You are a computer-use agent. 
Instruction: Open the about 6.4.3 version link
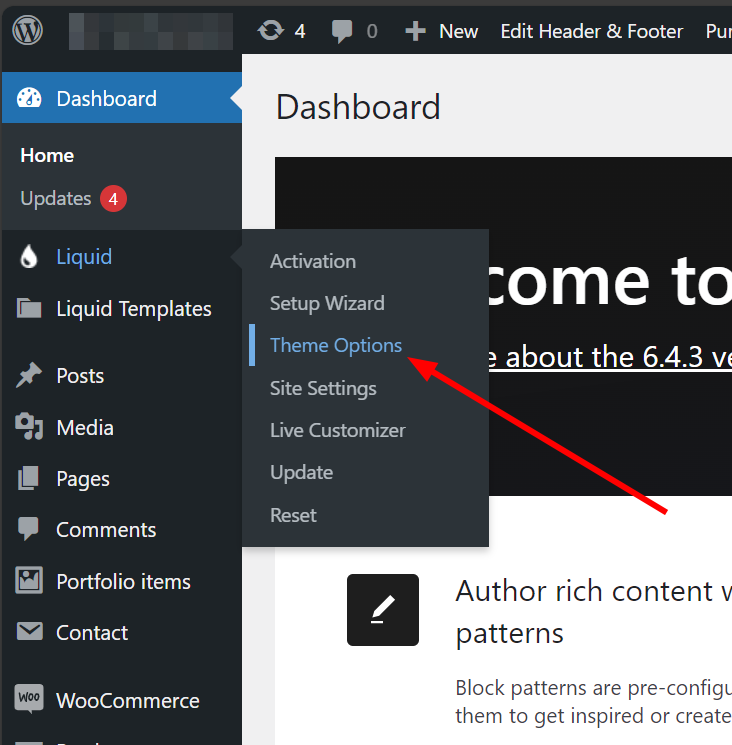point(610,357)
